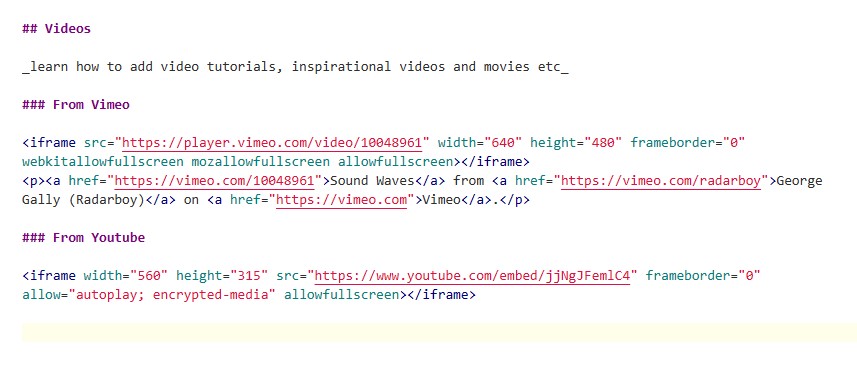Image resolution: width=857 pixels, height=372 pixels.
Task: Open the youtube.com/embed/jjNgJFemlC4 link
Action: (x=472, y=276)
